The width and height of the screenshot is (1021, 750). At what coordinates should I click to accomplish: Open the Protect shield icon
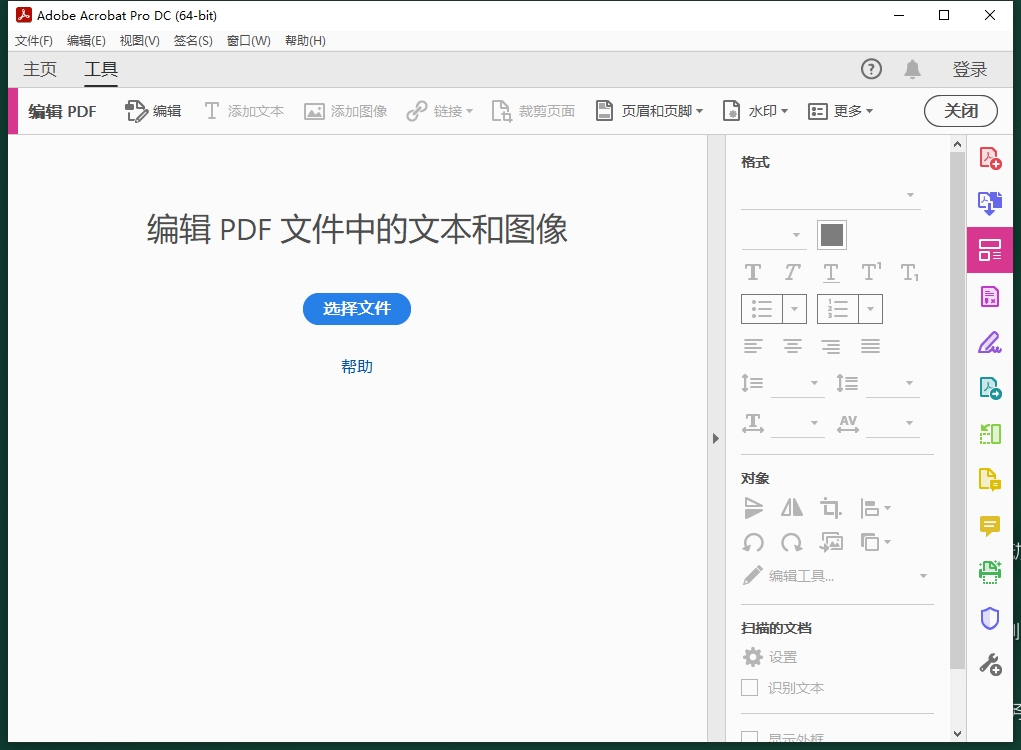click(990, 618)
